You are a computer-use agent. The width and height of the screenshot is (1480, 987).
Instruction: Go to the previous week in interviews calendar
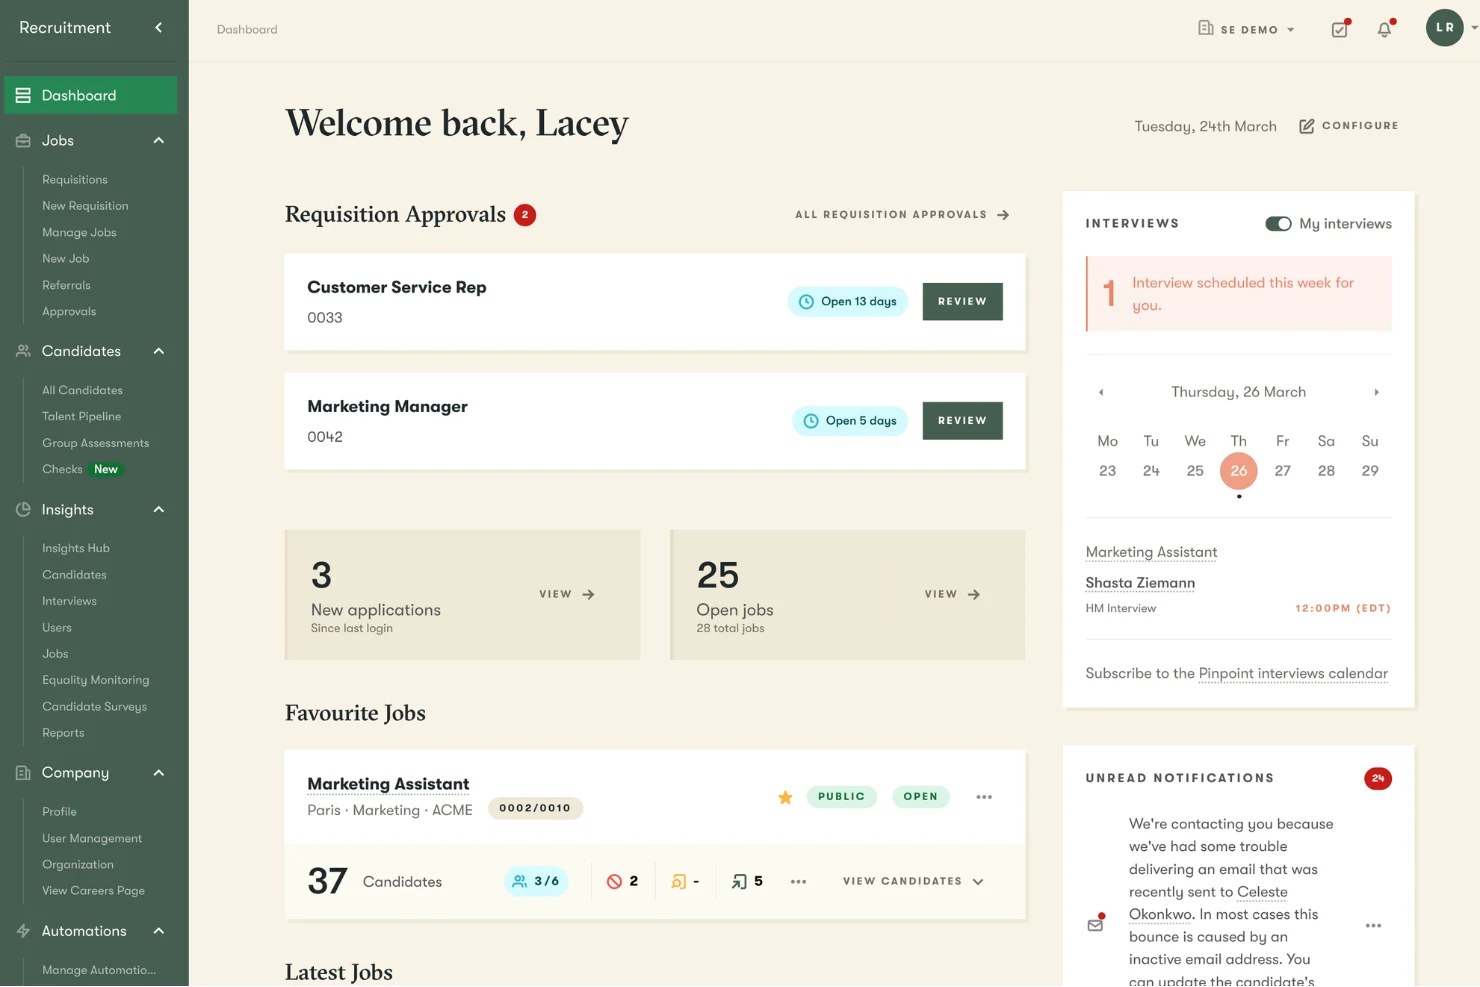coord(1101,392)
